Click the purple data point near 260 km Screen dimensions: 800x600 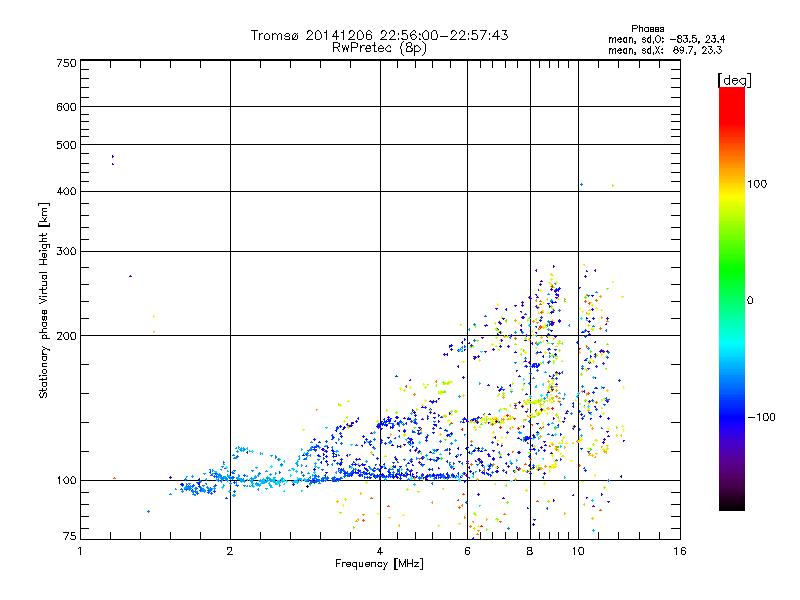pos(131,276)
